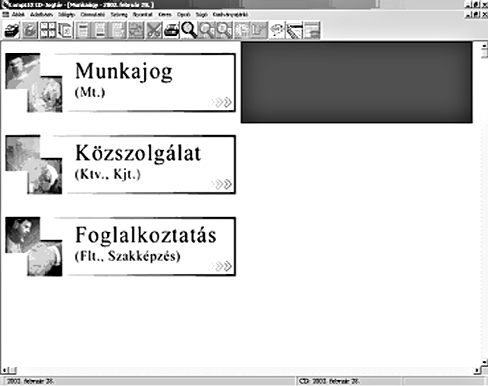The image size is (488, 386).
Task: Open the Nyomtat menu
Action: pyautogui.click(x=142, y=15)
